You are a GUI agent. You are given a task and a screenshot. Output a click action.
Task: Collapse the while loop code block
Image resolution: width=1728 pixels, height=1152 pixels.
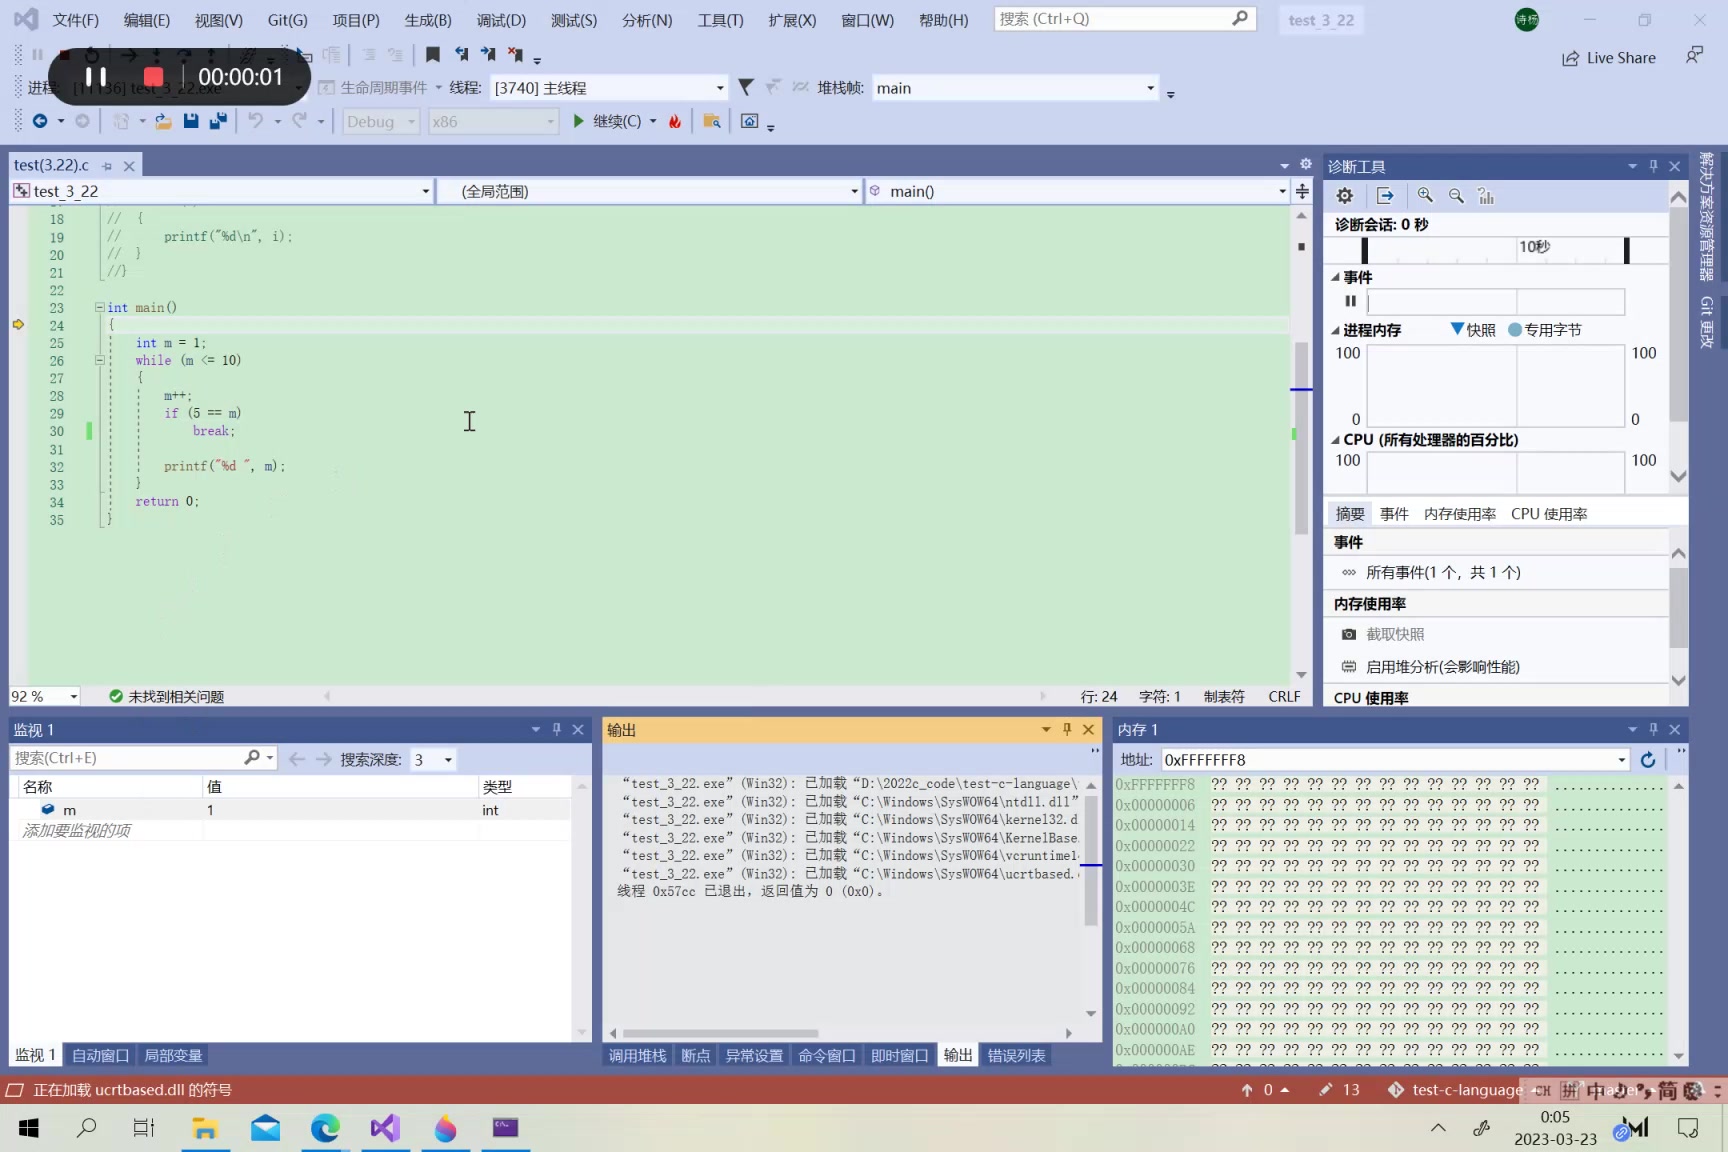(99, 360)
